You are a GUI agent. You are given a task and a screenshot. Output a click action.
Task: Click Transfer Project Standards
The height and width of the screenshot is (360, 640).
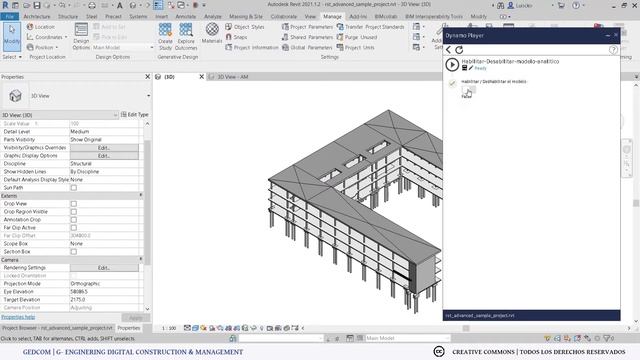pos(370,27)
